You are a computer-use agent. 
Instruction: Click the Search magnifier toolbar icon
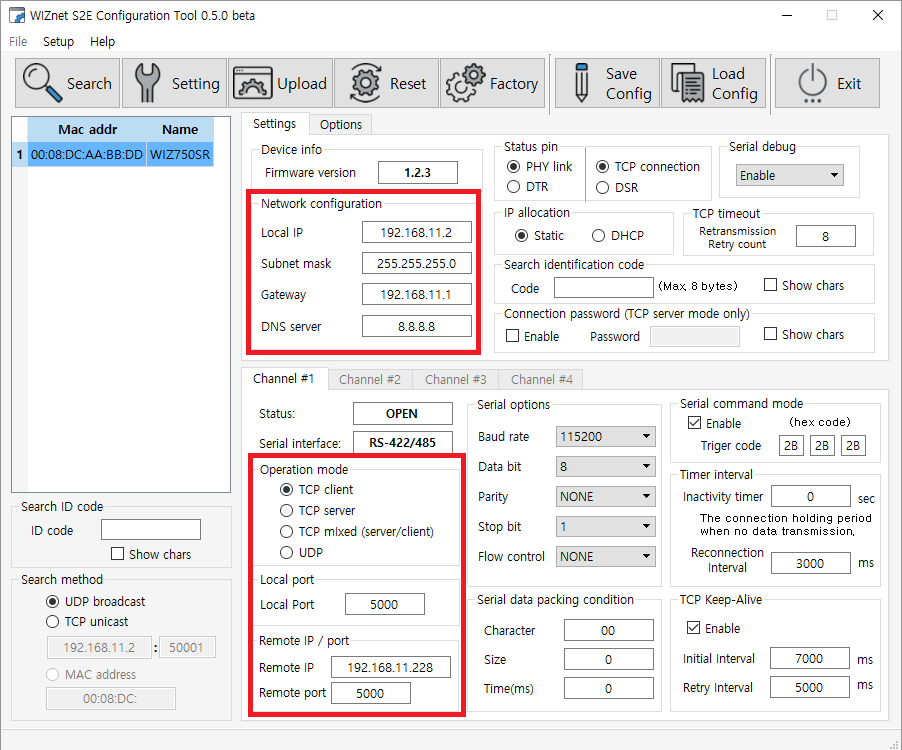tap(42, 83)
